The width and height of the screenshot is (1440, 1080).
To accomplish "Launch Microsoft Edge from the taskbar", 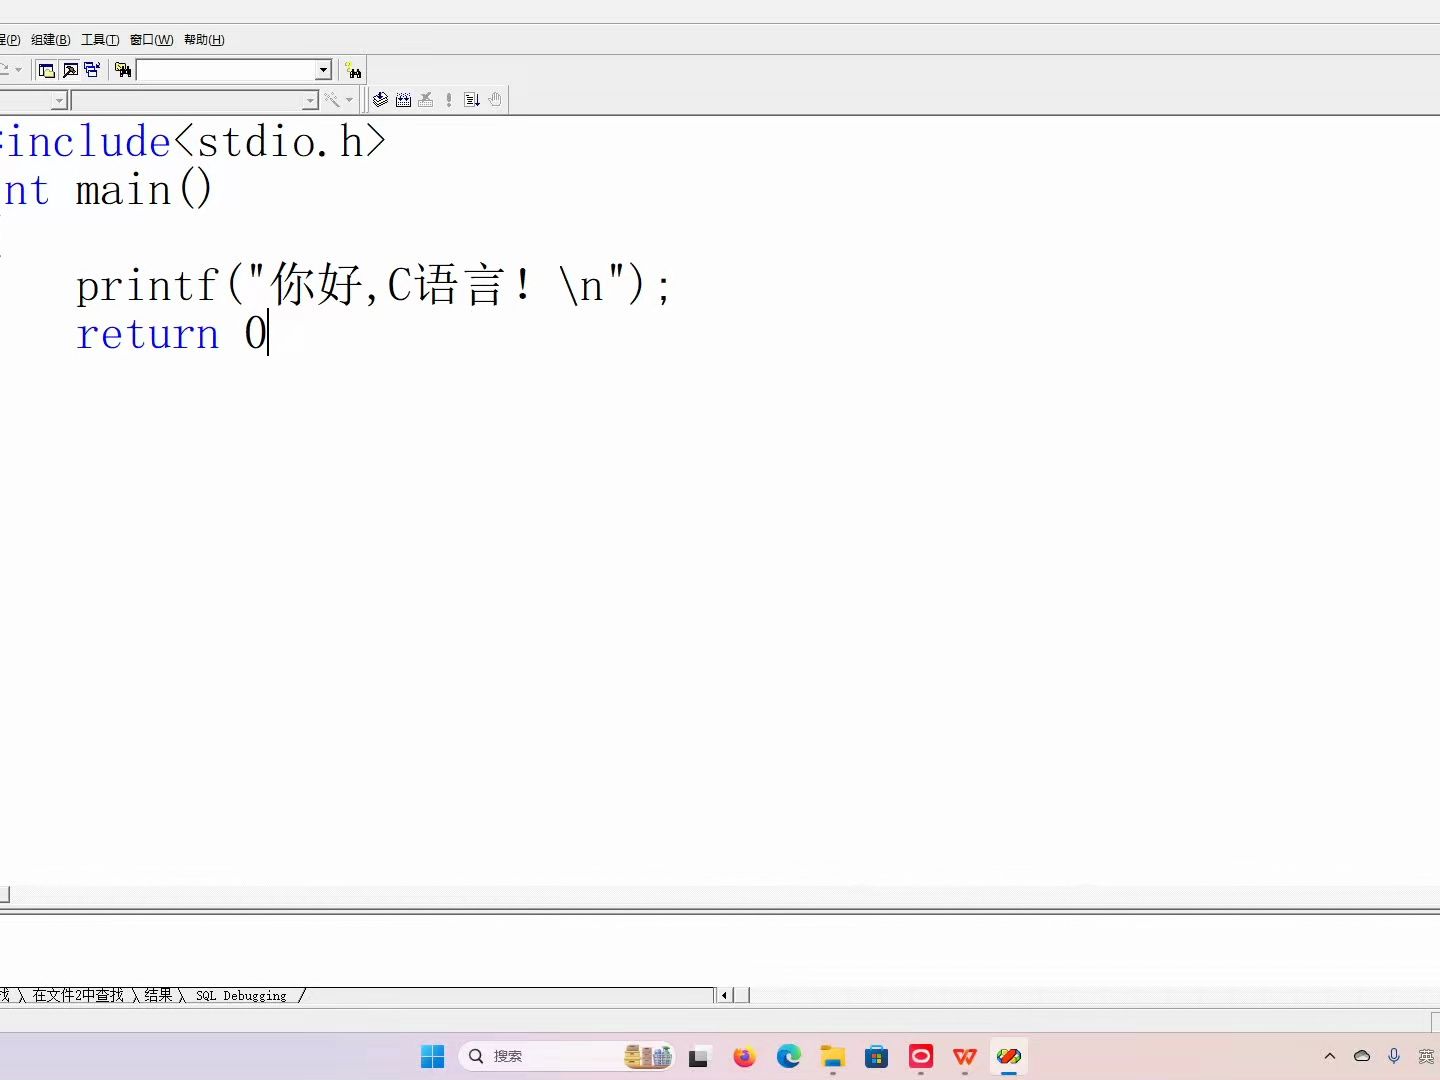I will tap(789, 1056).
